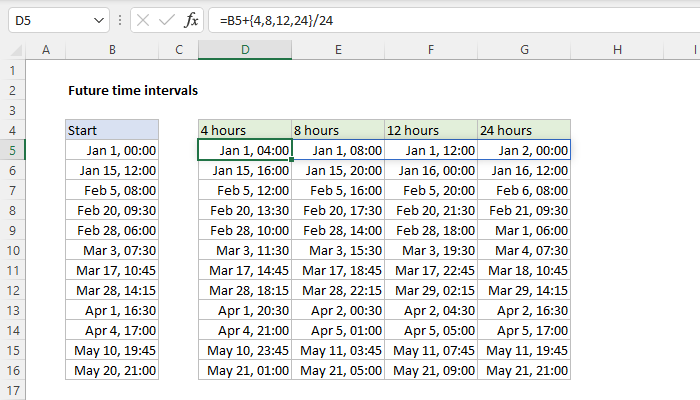Image resolution: width=700 pixels, height=400 pixels.
Task: Select cell containing 'Jan 2, 00:00'
Action: click(x=524, y=150)
